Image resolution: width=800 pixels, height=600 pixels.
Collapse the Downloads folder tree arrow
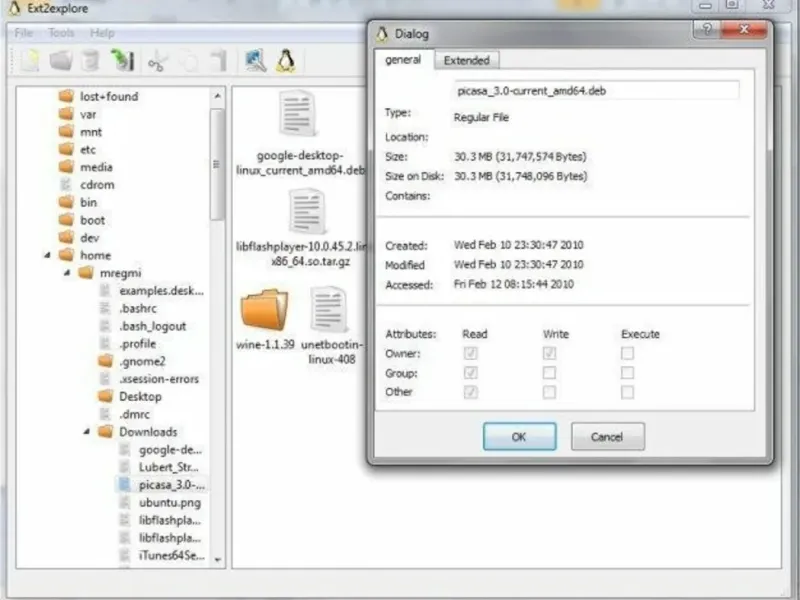(x=87, y=432)
